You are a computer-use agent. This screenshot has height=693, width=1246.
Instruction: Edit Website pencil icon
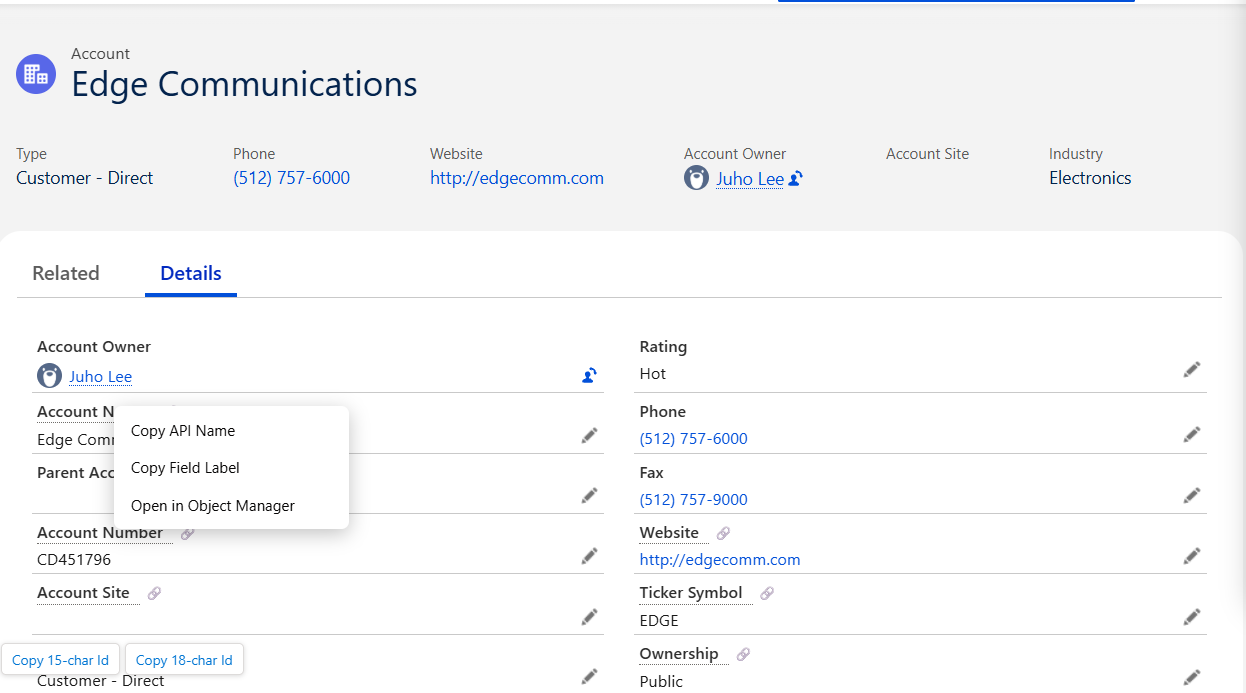point(1192,555)
